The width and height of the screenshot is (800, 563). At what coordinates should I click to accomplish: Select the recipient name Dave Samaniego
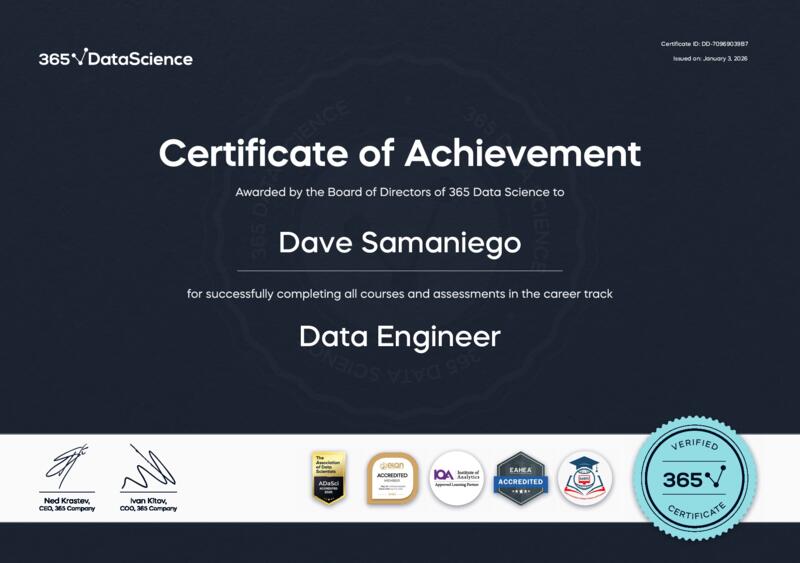400,243
